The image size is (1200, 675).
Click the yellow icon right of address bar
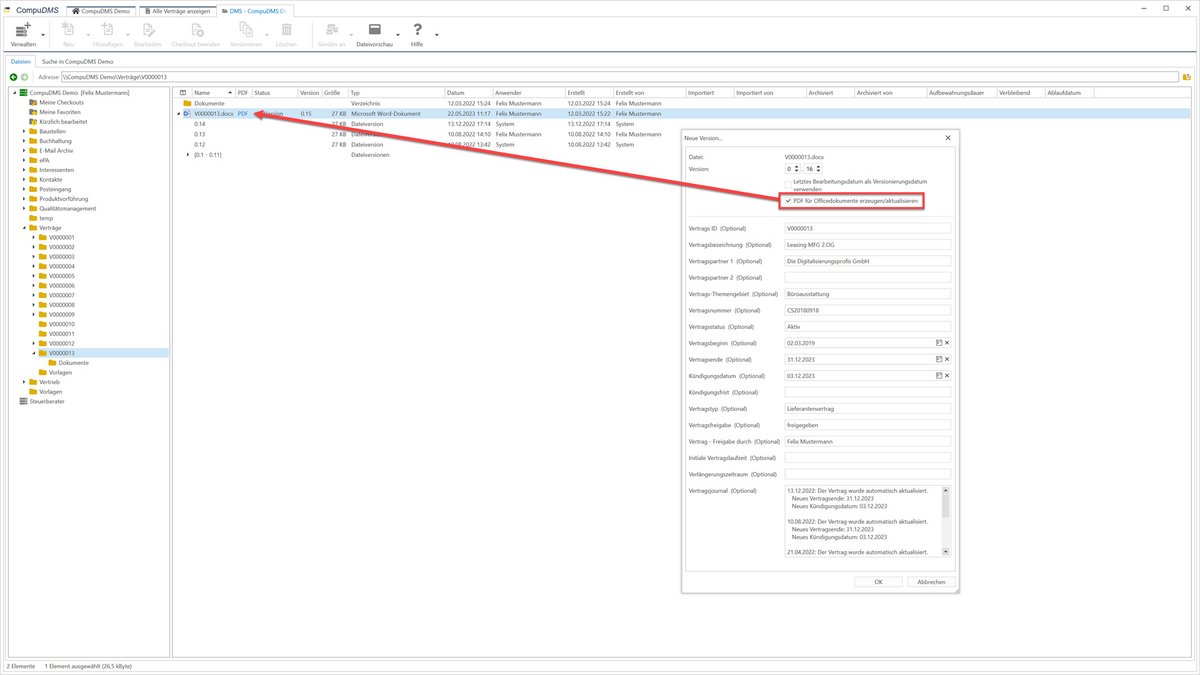coord(1187,76)
